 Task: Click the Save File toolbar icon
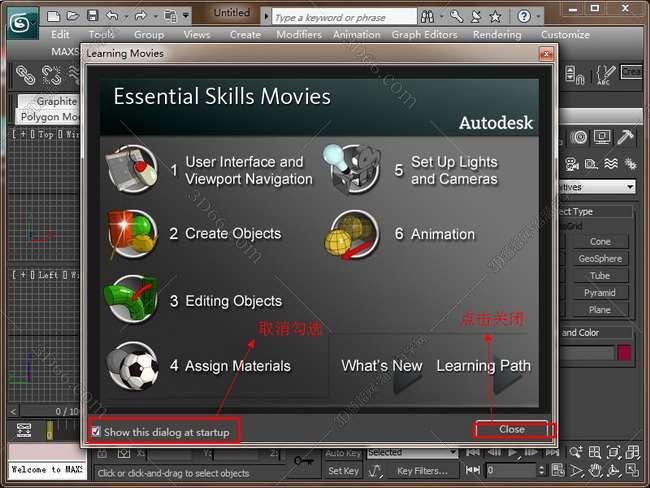(x=92, y=16)
